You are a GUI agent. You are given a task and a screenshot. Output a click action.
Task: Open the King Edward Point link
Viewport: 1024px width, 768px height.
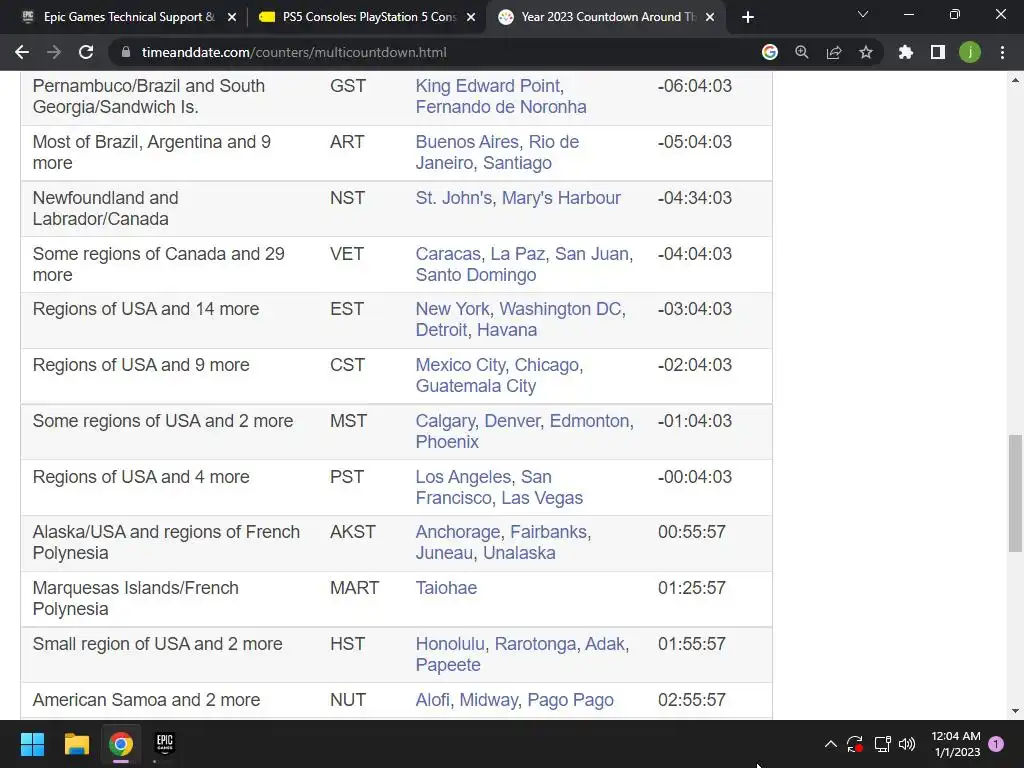[x=488, y=86]
